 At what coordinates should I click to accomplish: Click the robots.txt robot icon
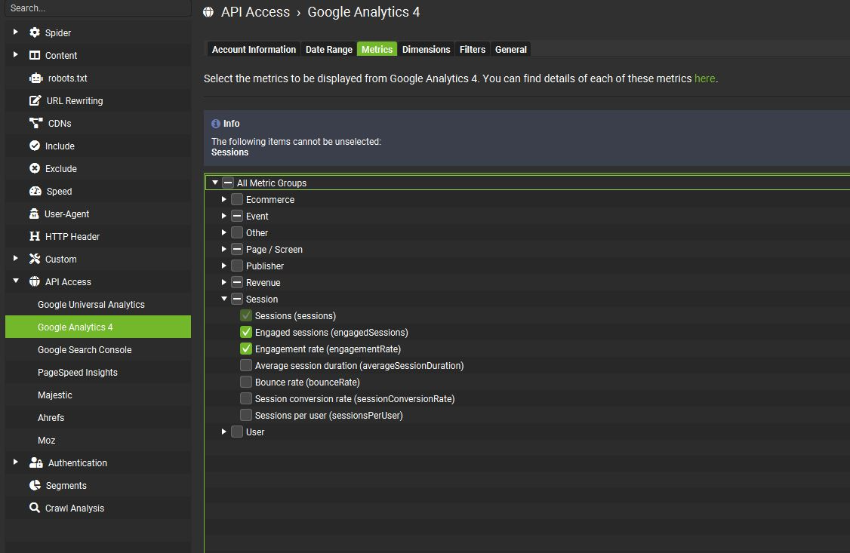36,78
